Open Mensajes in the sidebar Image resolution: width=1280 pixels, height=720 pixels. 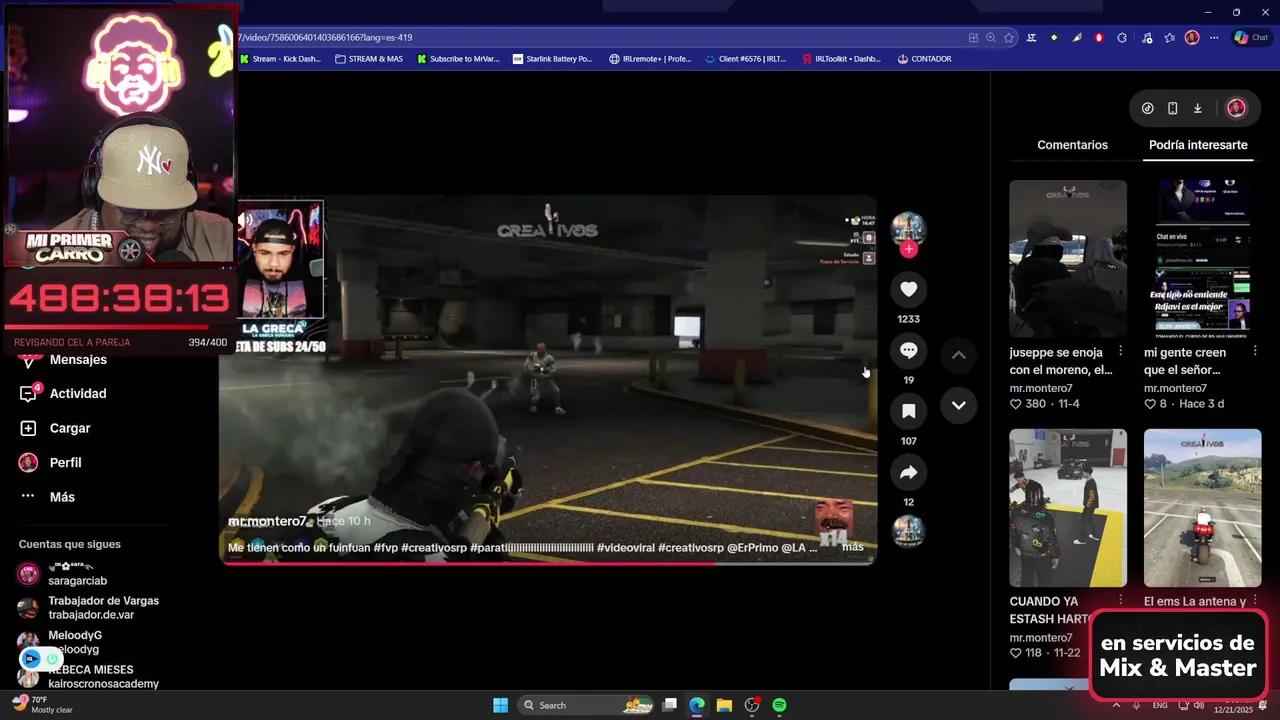78,360
